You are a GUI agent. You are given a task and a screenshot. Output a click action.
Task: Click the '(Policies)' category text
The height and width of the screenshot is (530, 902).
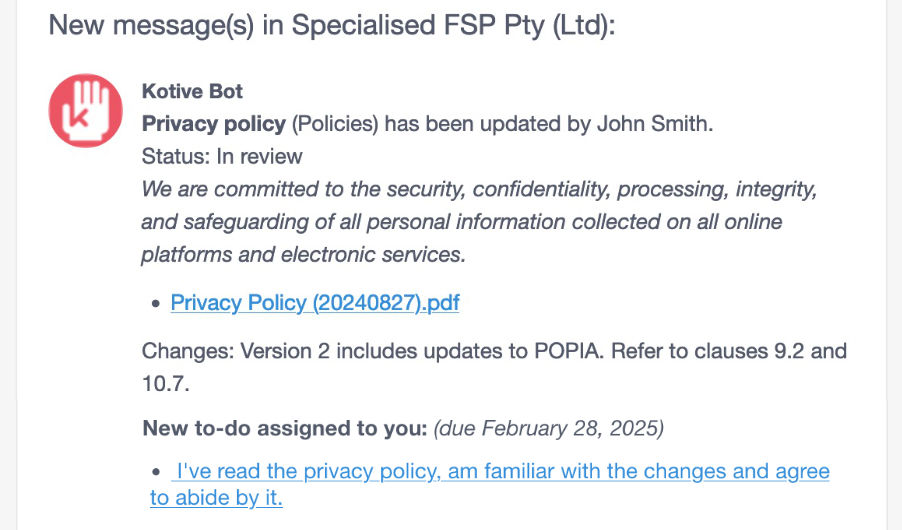click(335, 124)
